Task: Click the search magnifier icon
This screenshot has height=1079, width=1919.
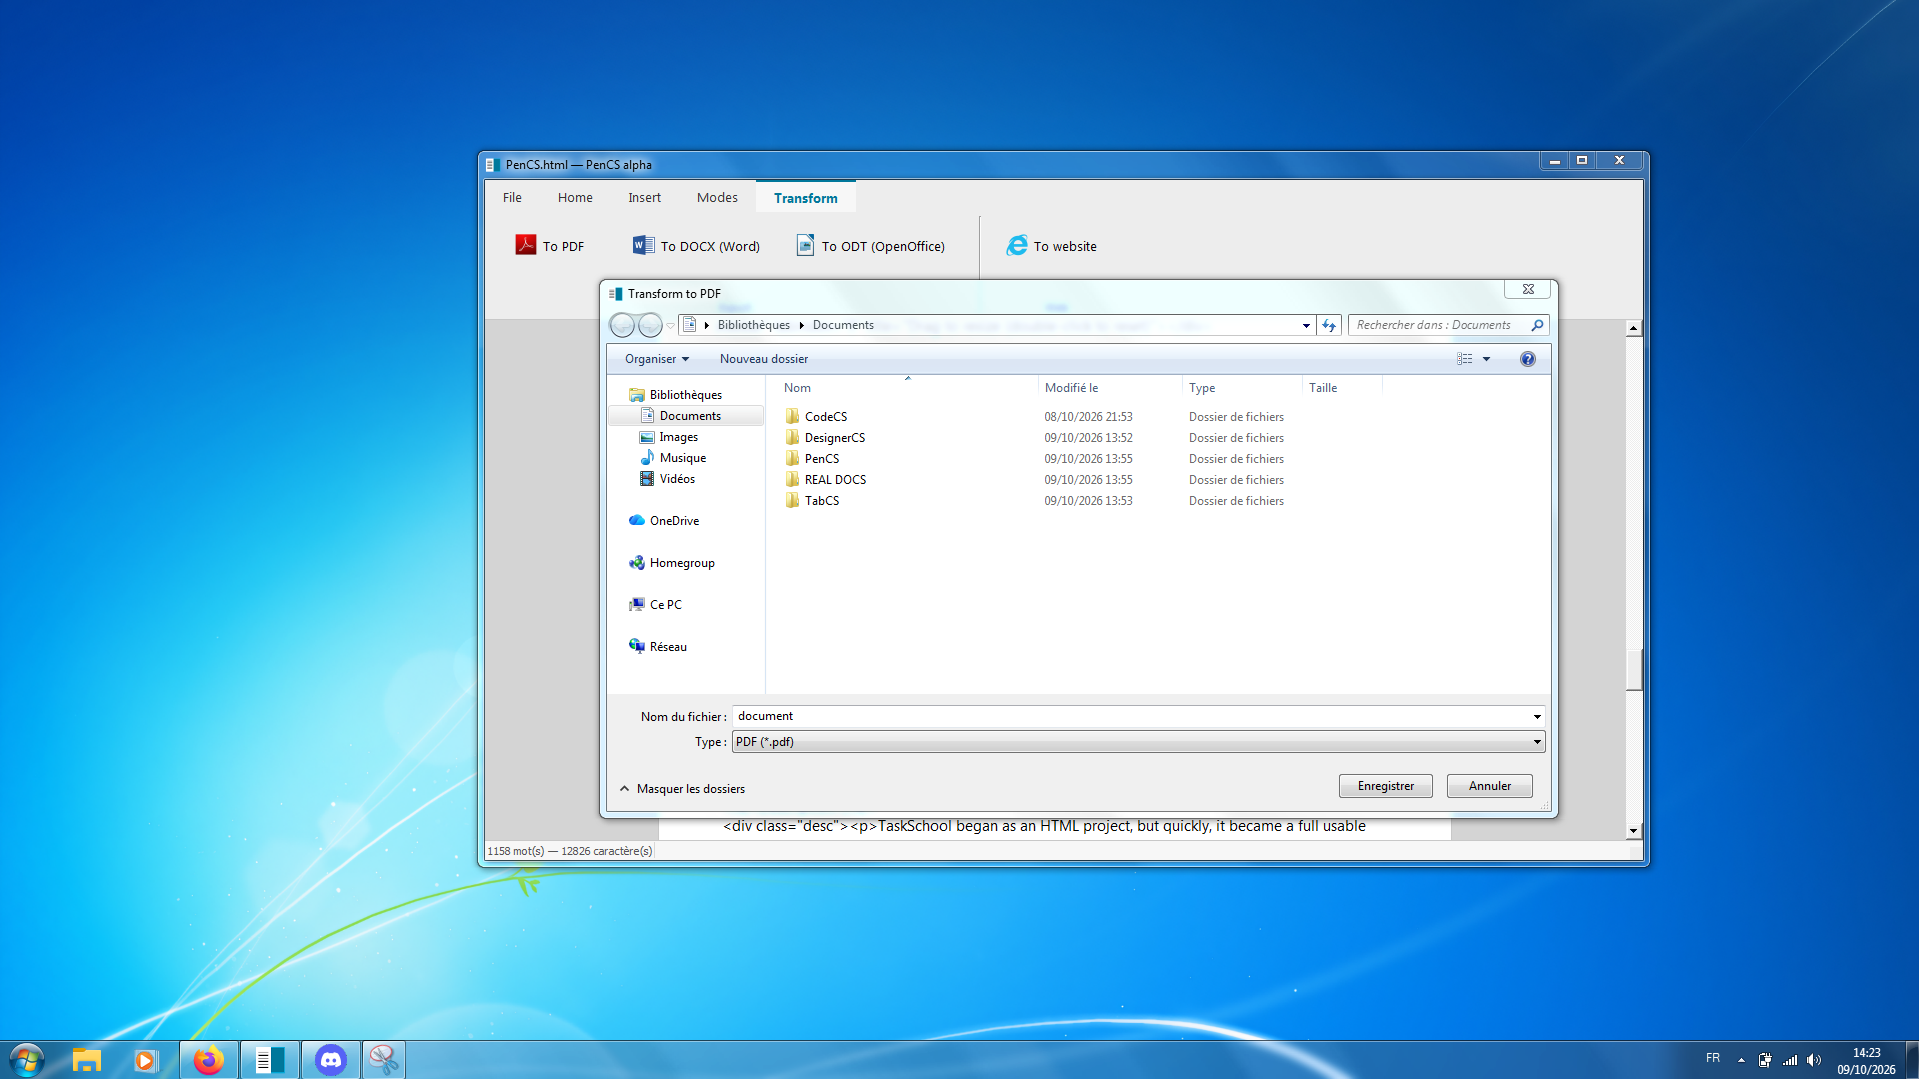Action: click(1537, 325)
